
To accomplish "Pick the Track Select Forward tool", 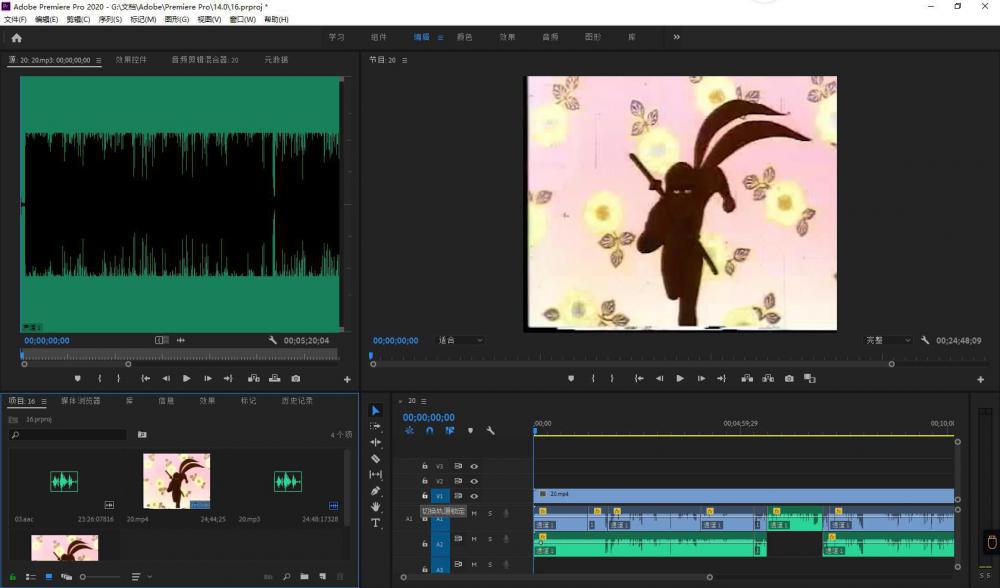I will tap(376, 426).
